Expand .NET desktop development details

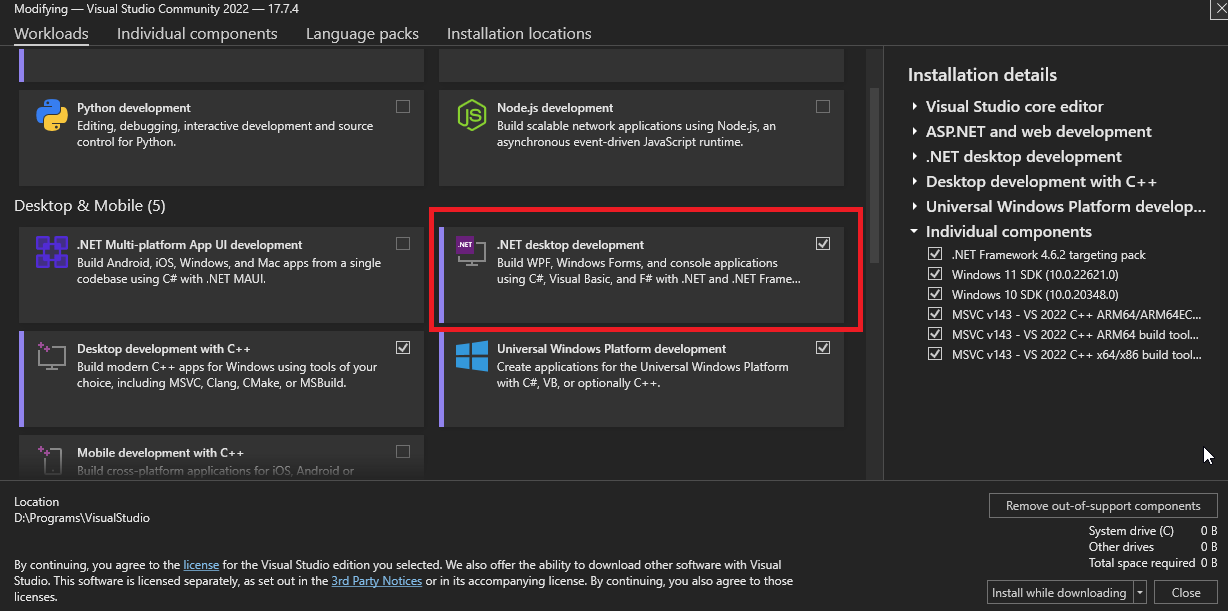[914, 156]
